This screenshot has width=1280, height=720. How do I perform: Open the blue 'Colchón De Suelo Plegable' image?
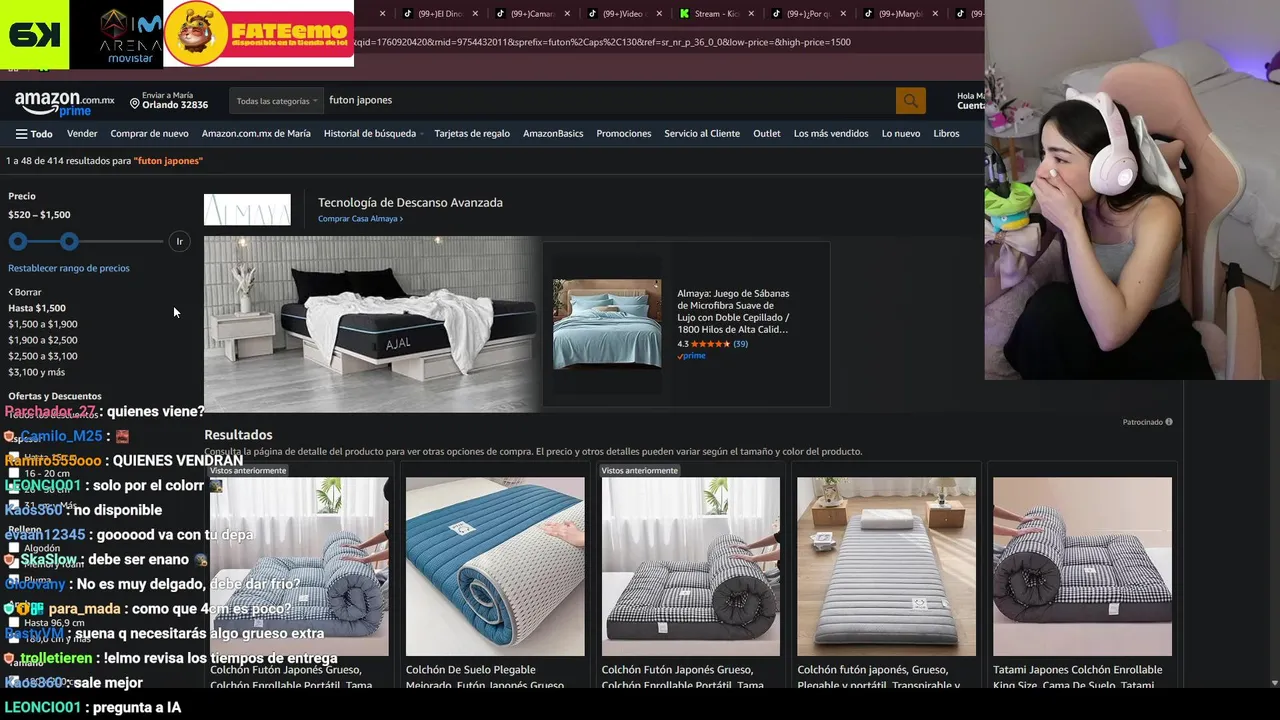495,566
